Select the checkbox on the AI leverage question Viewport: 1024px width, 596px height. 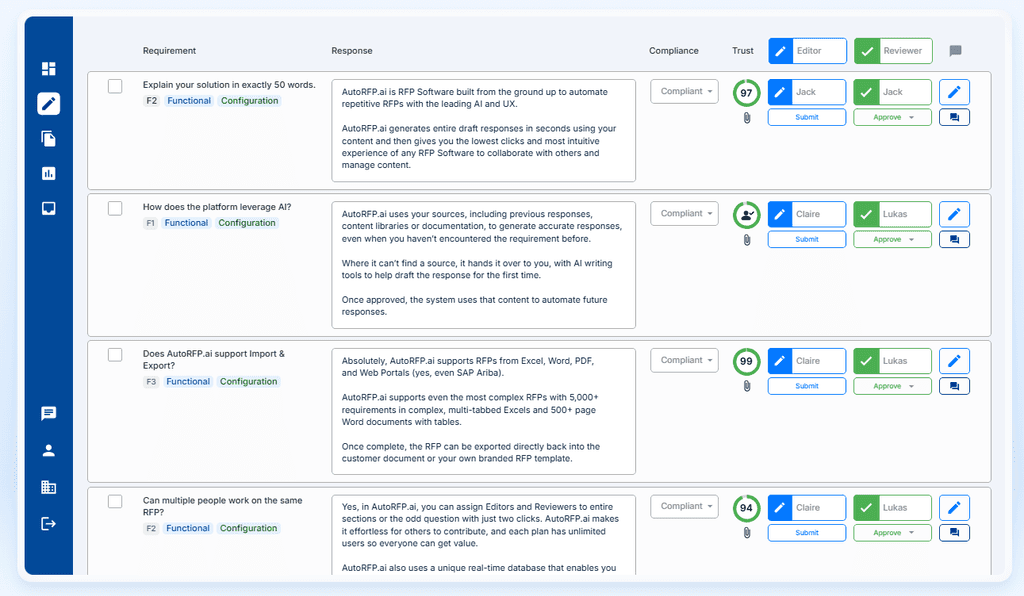[115, 207]
